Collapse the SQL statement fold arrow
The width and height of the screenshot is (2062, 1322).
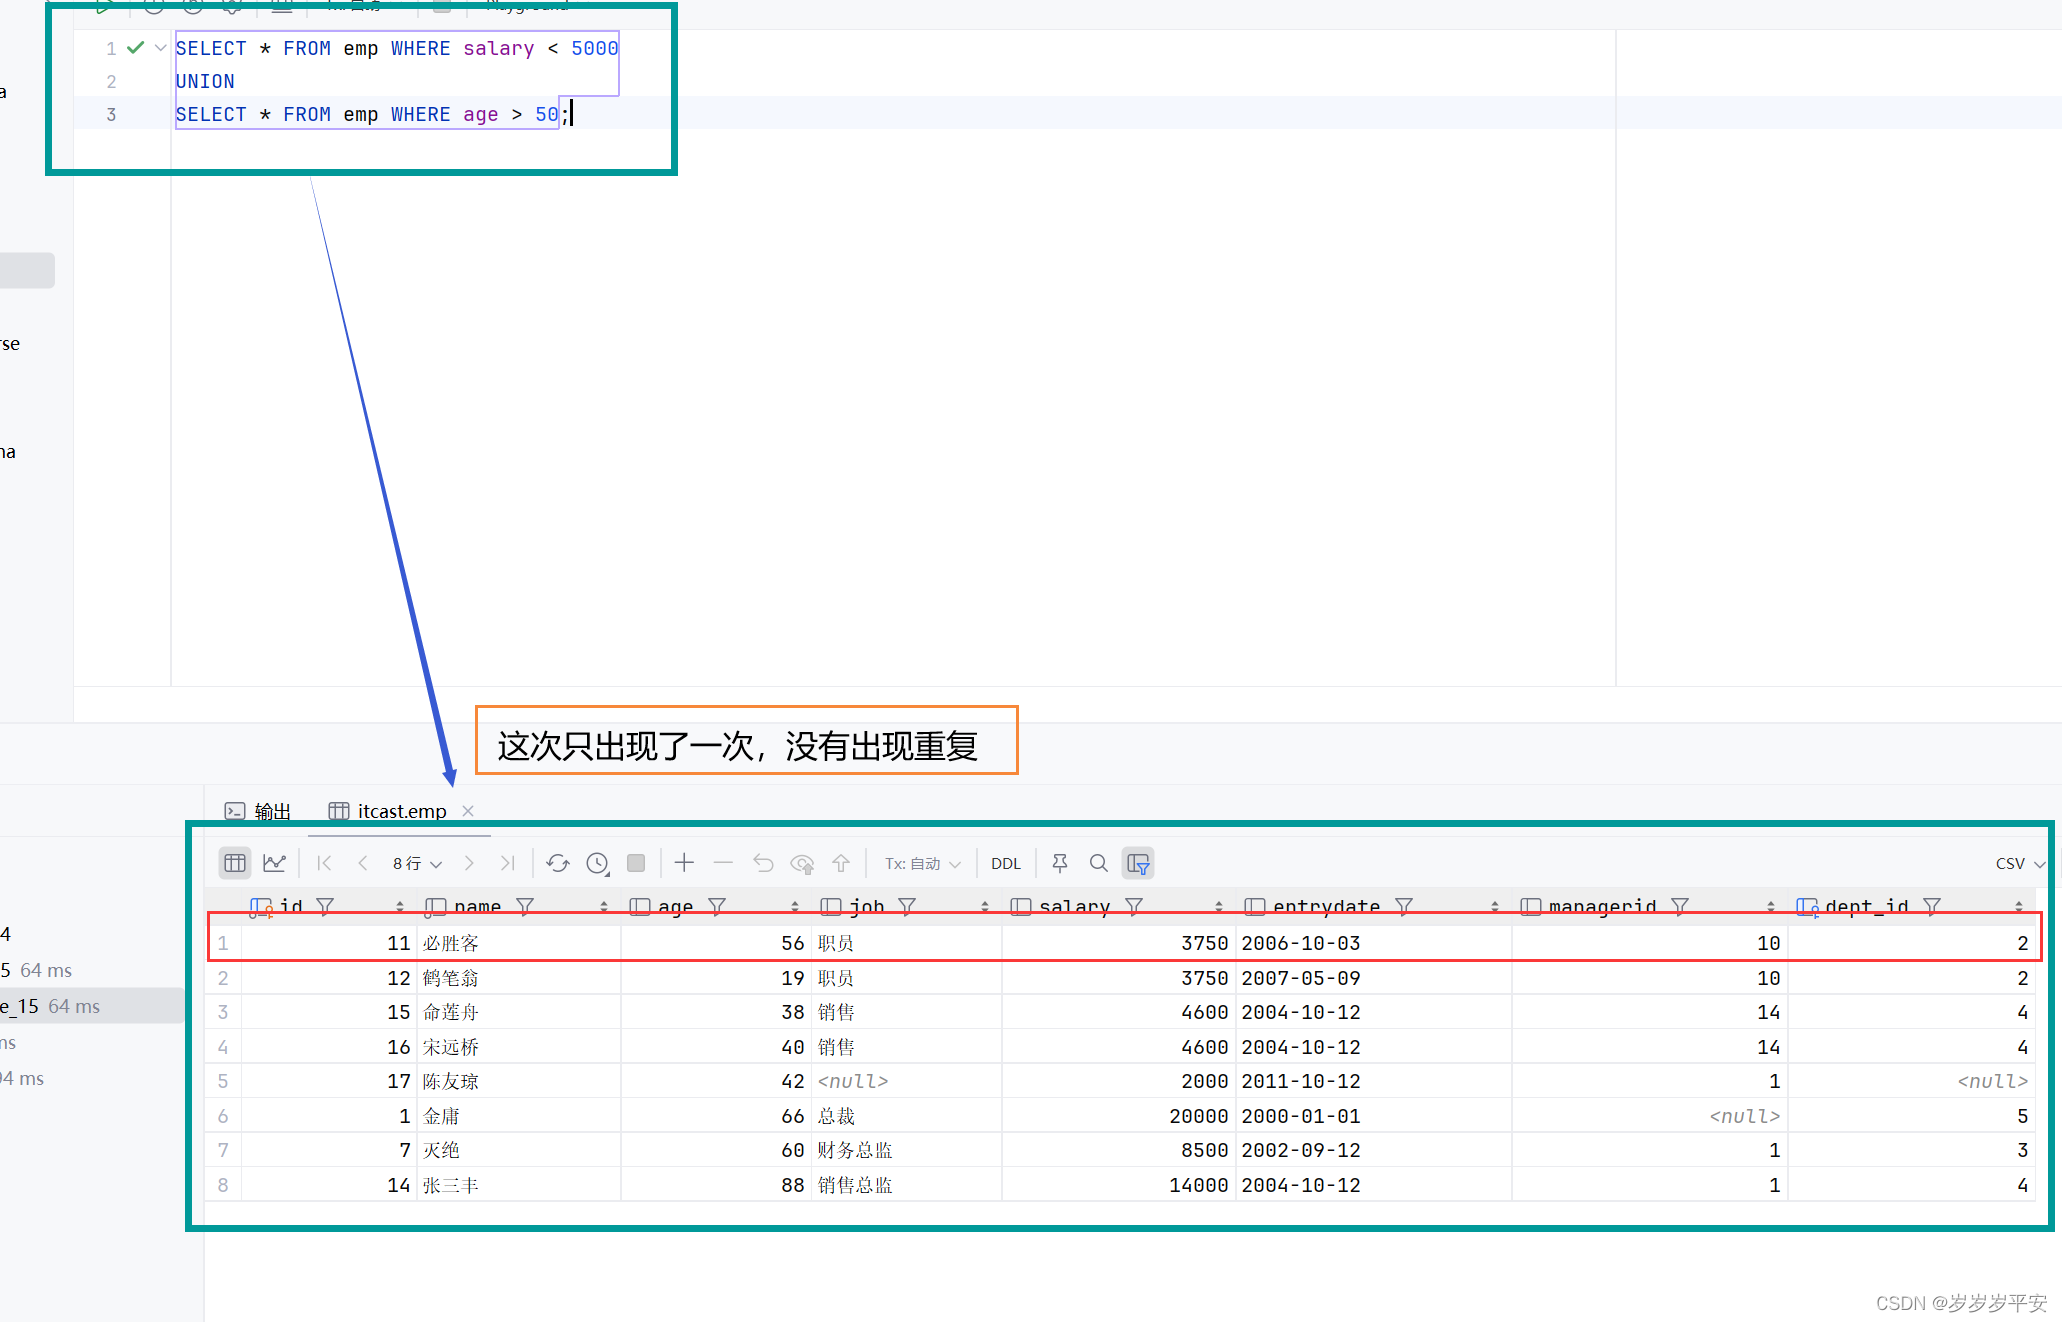160,48
